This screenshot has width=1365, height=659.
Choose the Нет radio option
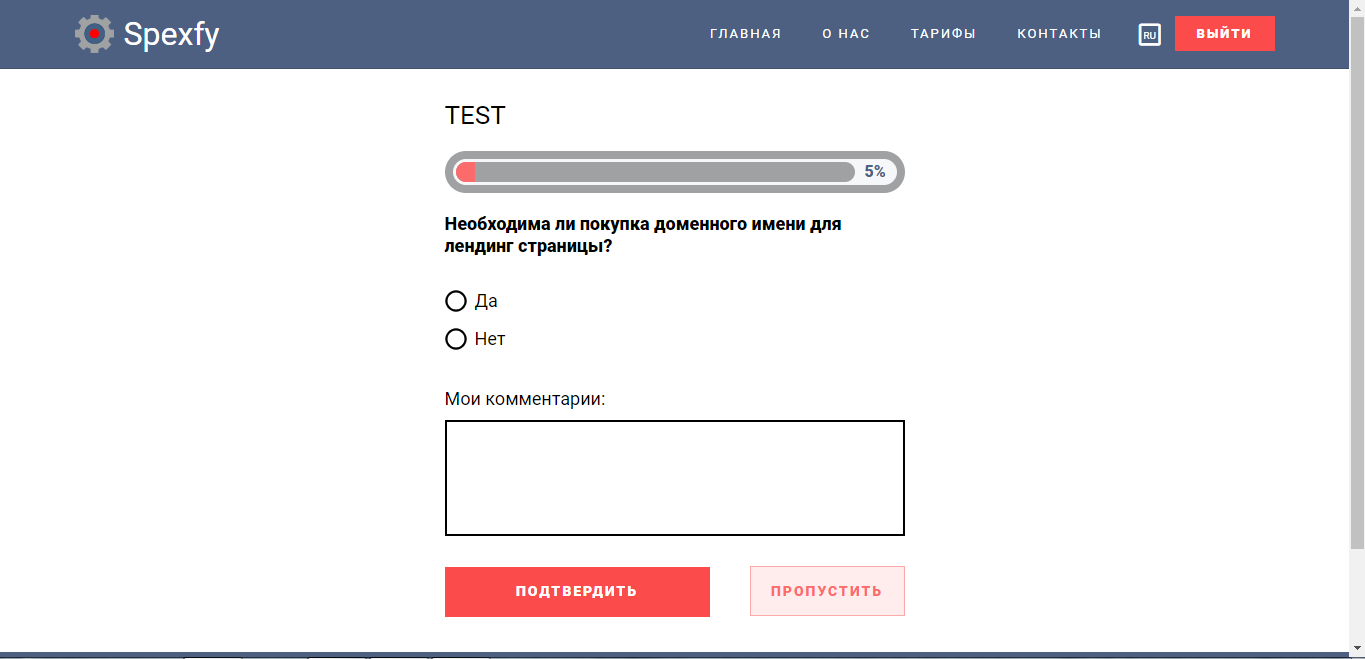point(456,339)
